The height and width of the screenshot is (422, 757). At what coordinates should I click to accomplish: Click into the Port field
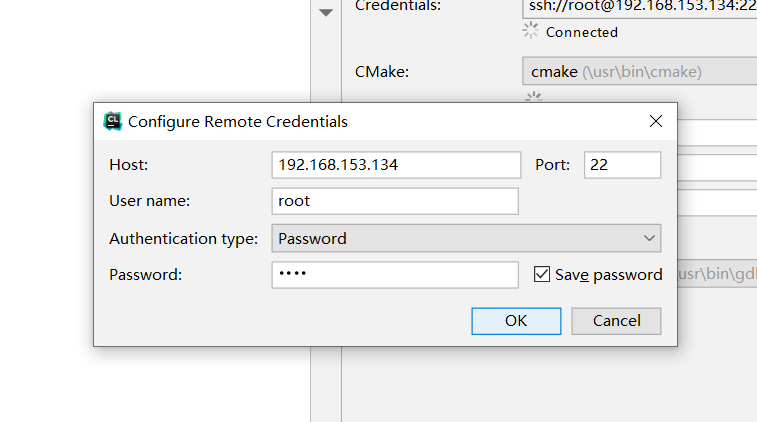[622, 165]
